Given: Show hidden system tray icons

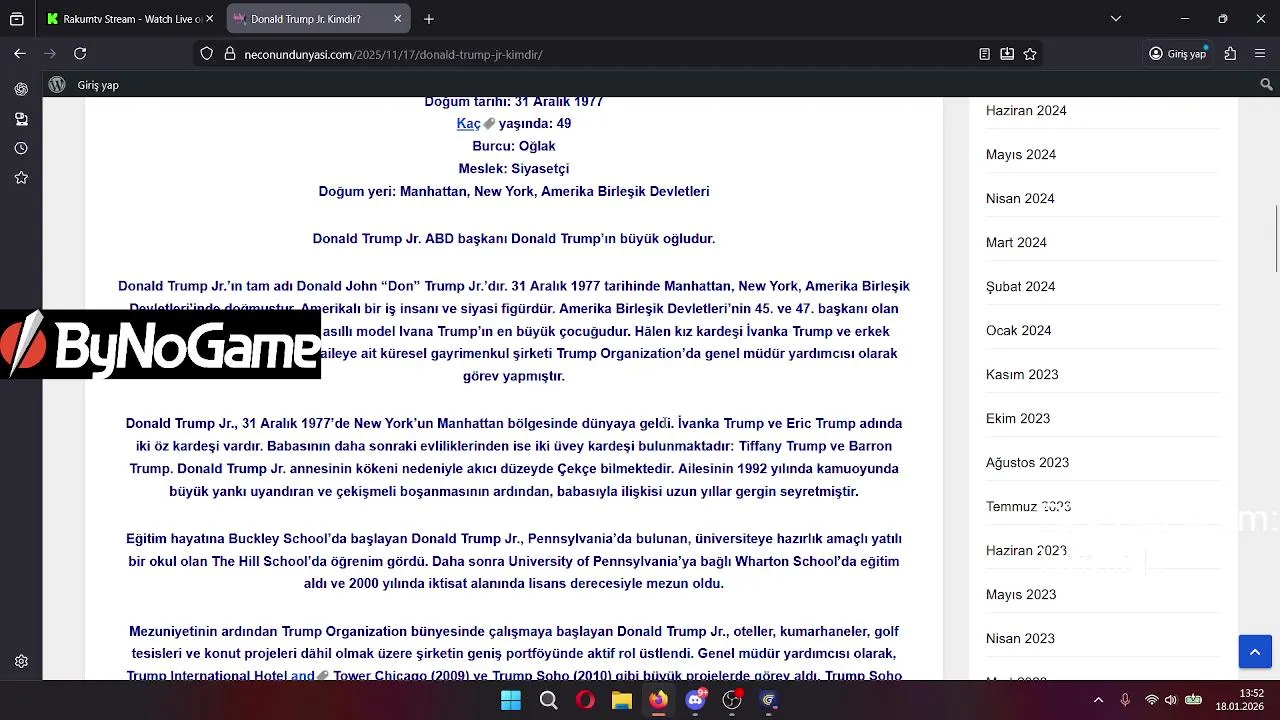Looking at the screenshot, I should pyautogui.click(x=1098, y=700).
